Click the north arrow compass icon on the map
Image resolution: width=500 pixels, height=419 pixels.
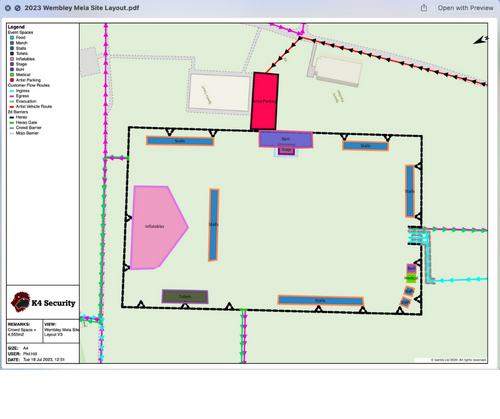click(480, 40)
